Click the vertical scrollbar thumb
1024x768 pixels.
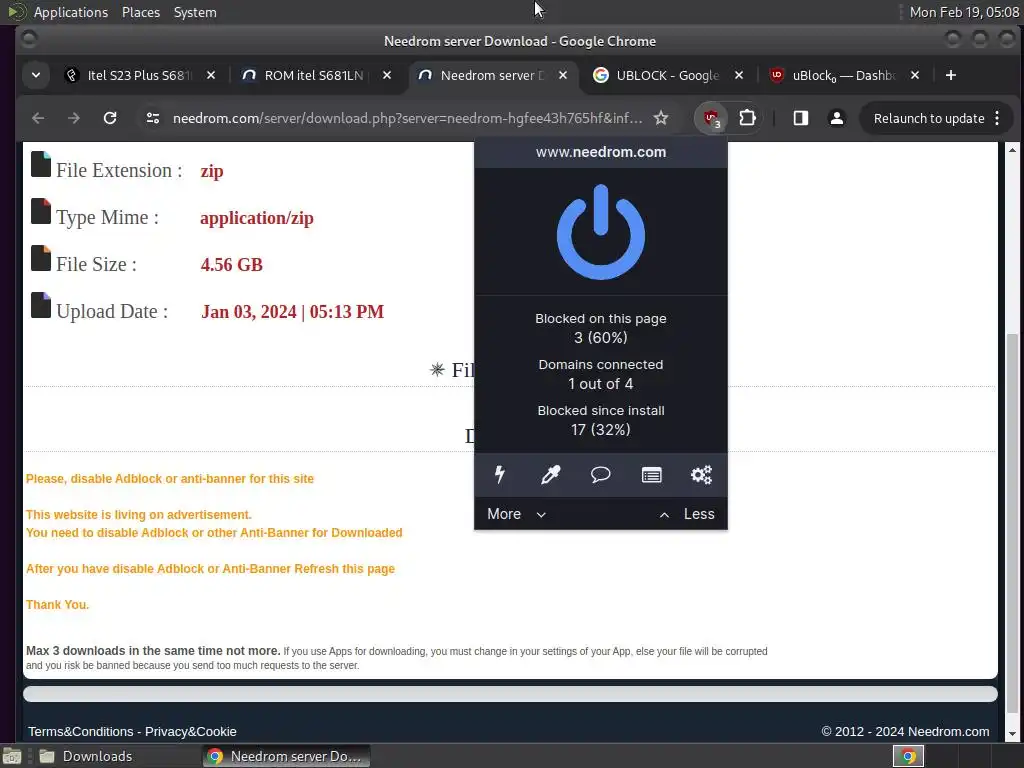click(1012, 523)
